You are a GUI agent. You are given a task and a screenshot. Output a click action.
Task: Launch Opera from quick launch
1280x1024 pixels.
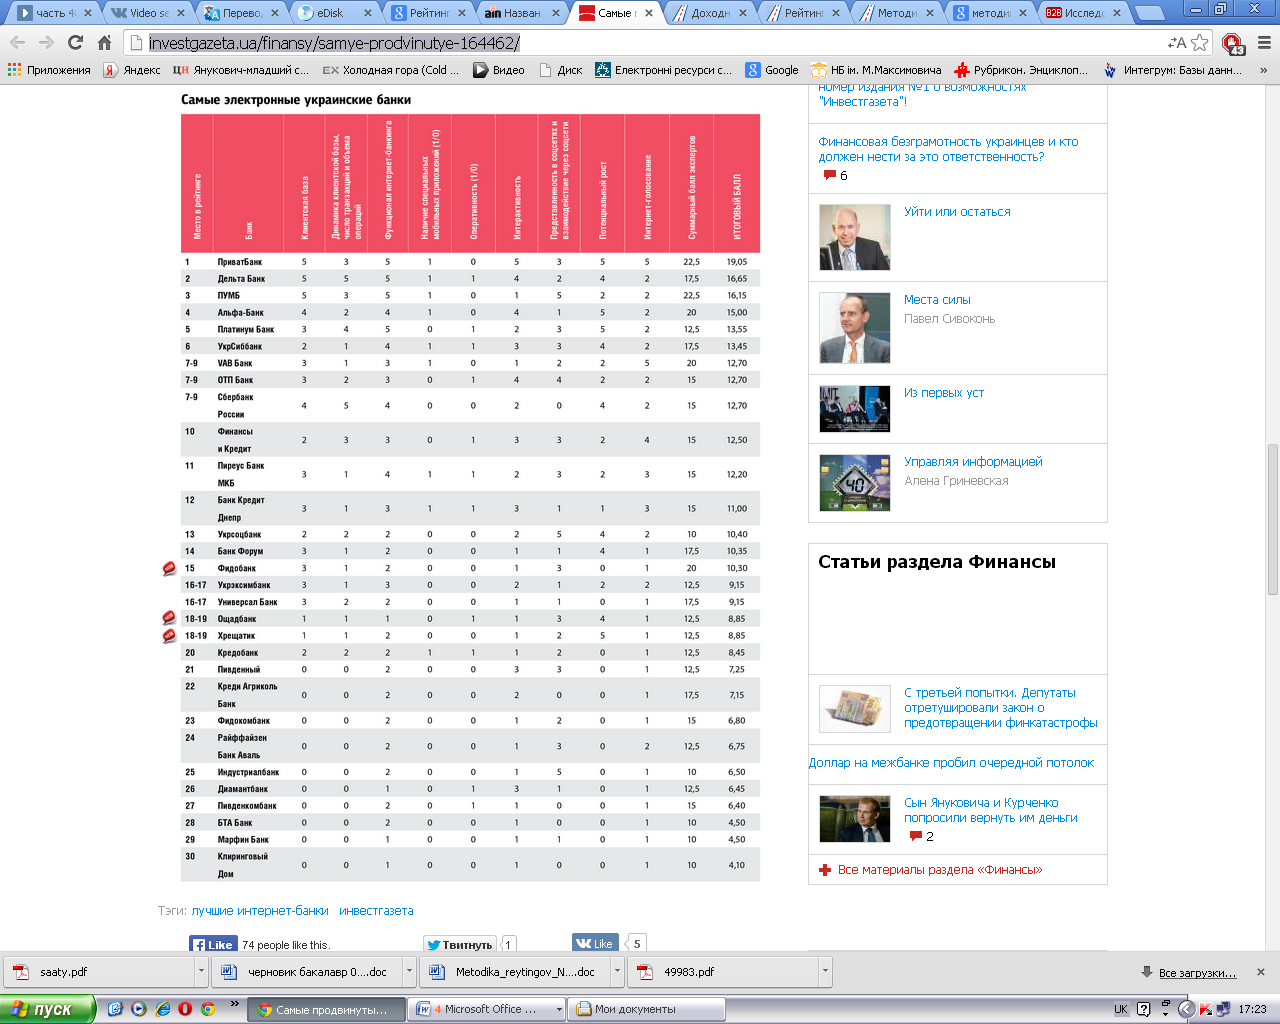pyautogui.click(x=184, y=1009)
